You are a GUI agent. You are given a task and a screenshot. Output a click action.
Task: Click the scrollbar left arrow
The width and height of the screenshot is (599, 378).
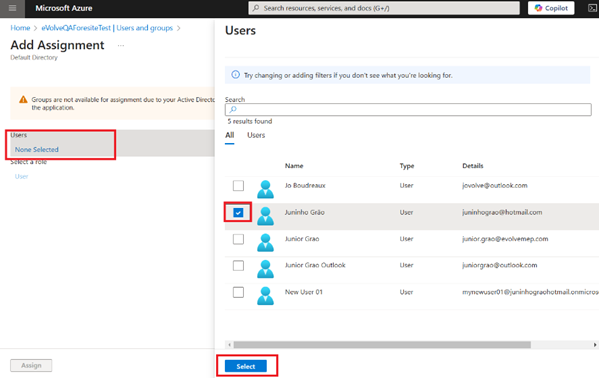click(229, 345)
